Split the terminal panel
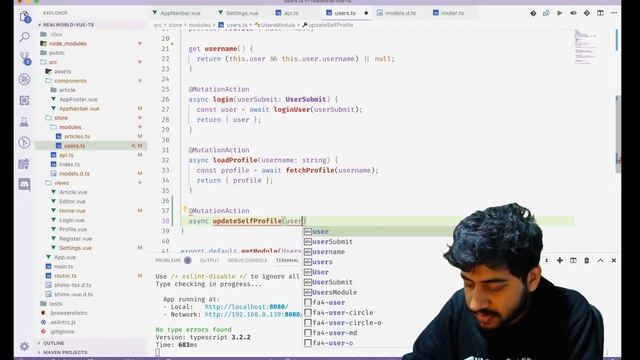Screen dimensions: 640x360 573,260
